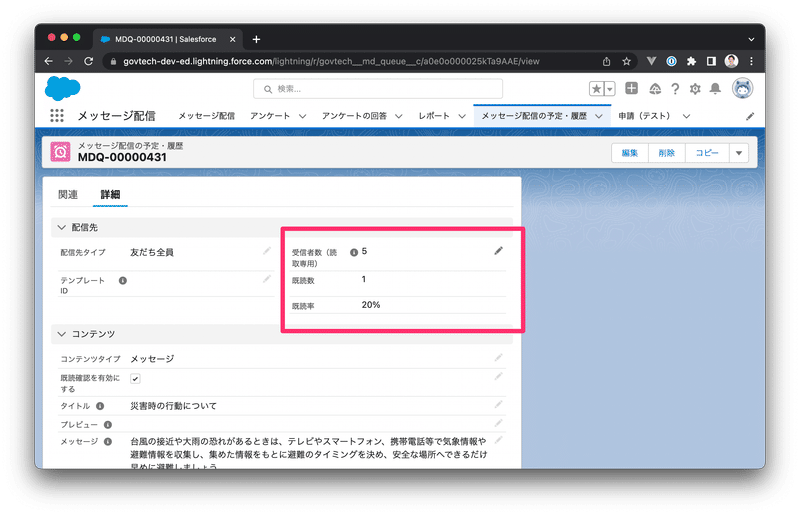Edit コンテンツタイプ field with pencil icon
The image size is (800, 515).
[498, 358]
